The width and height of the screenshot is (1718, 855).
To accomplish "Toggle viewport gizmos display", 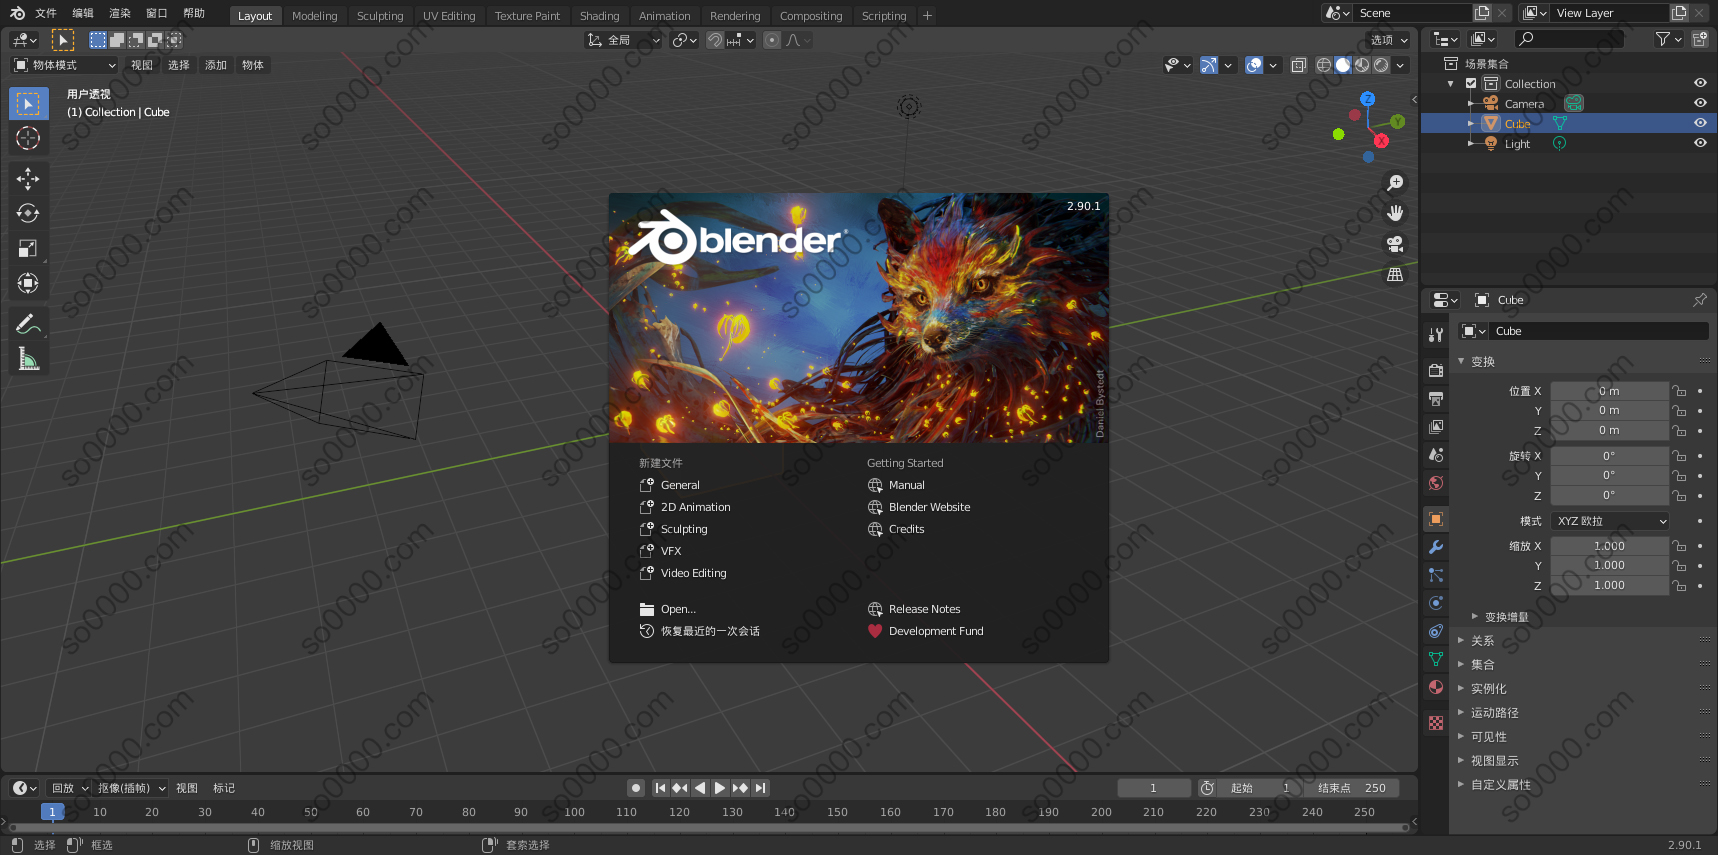I will tap(1209, 65).
